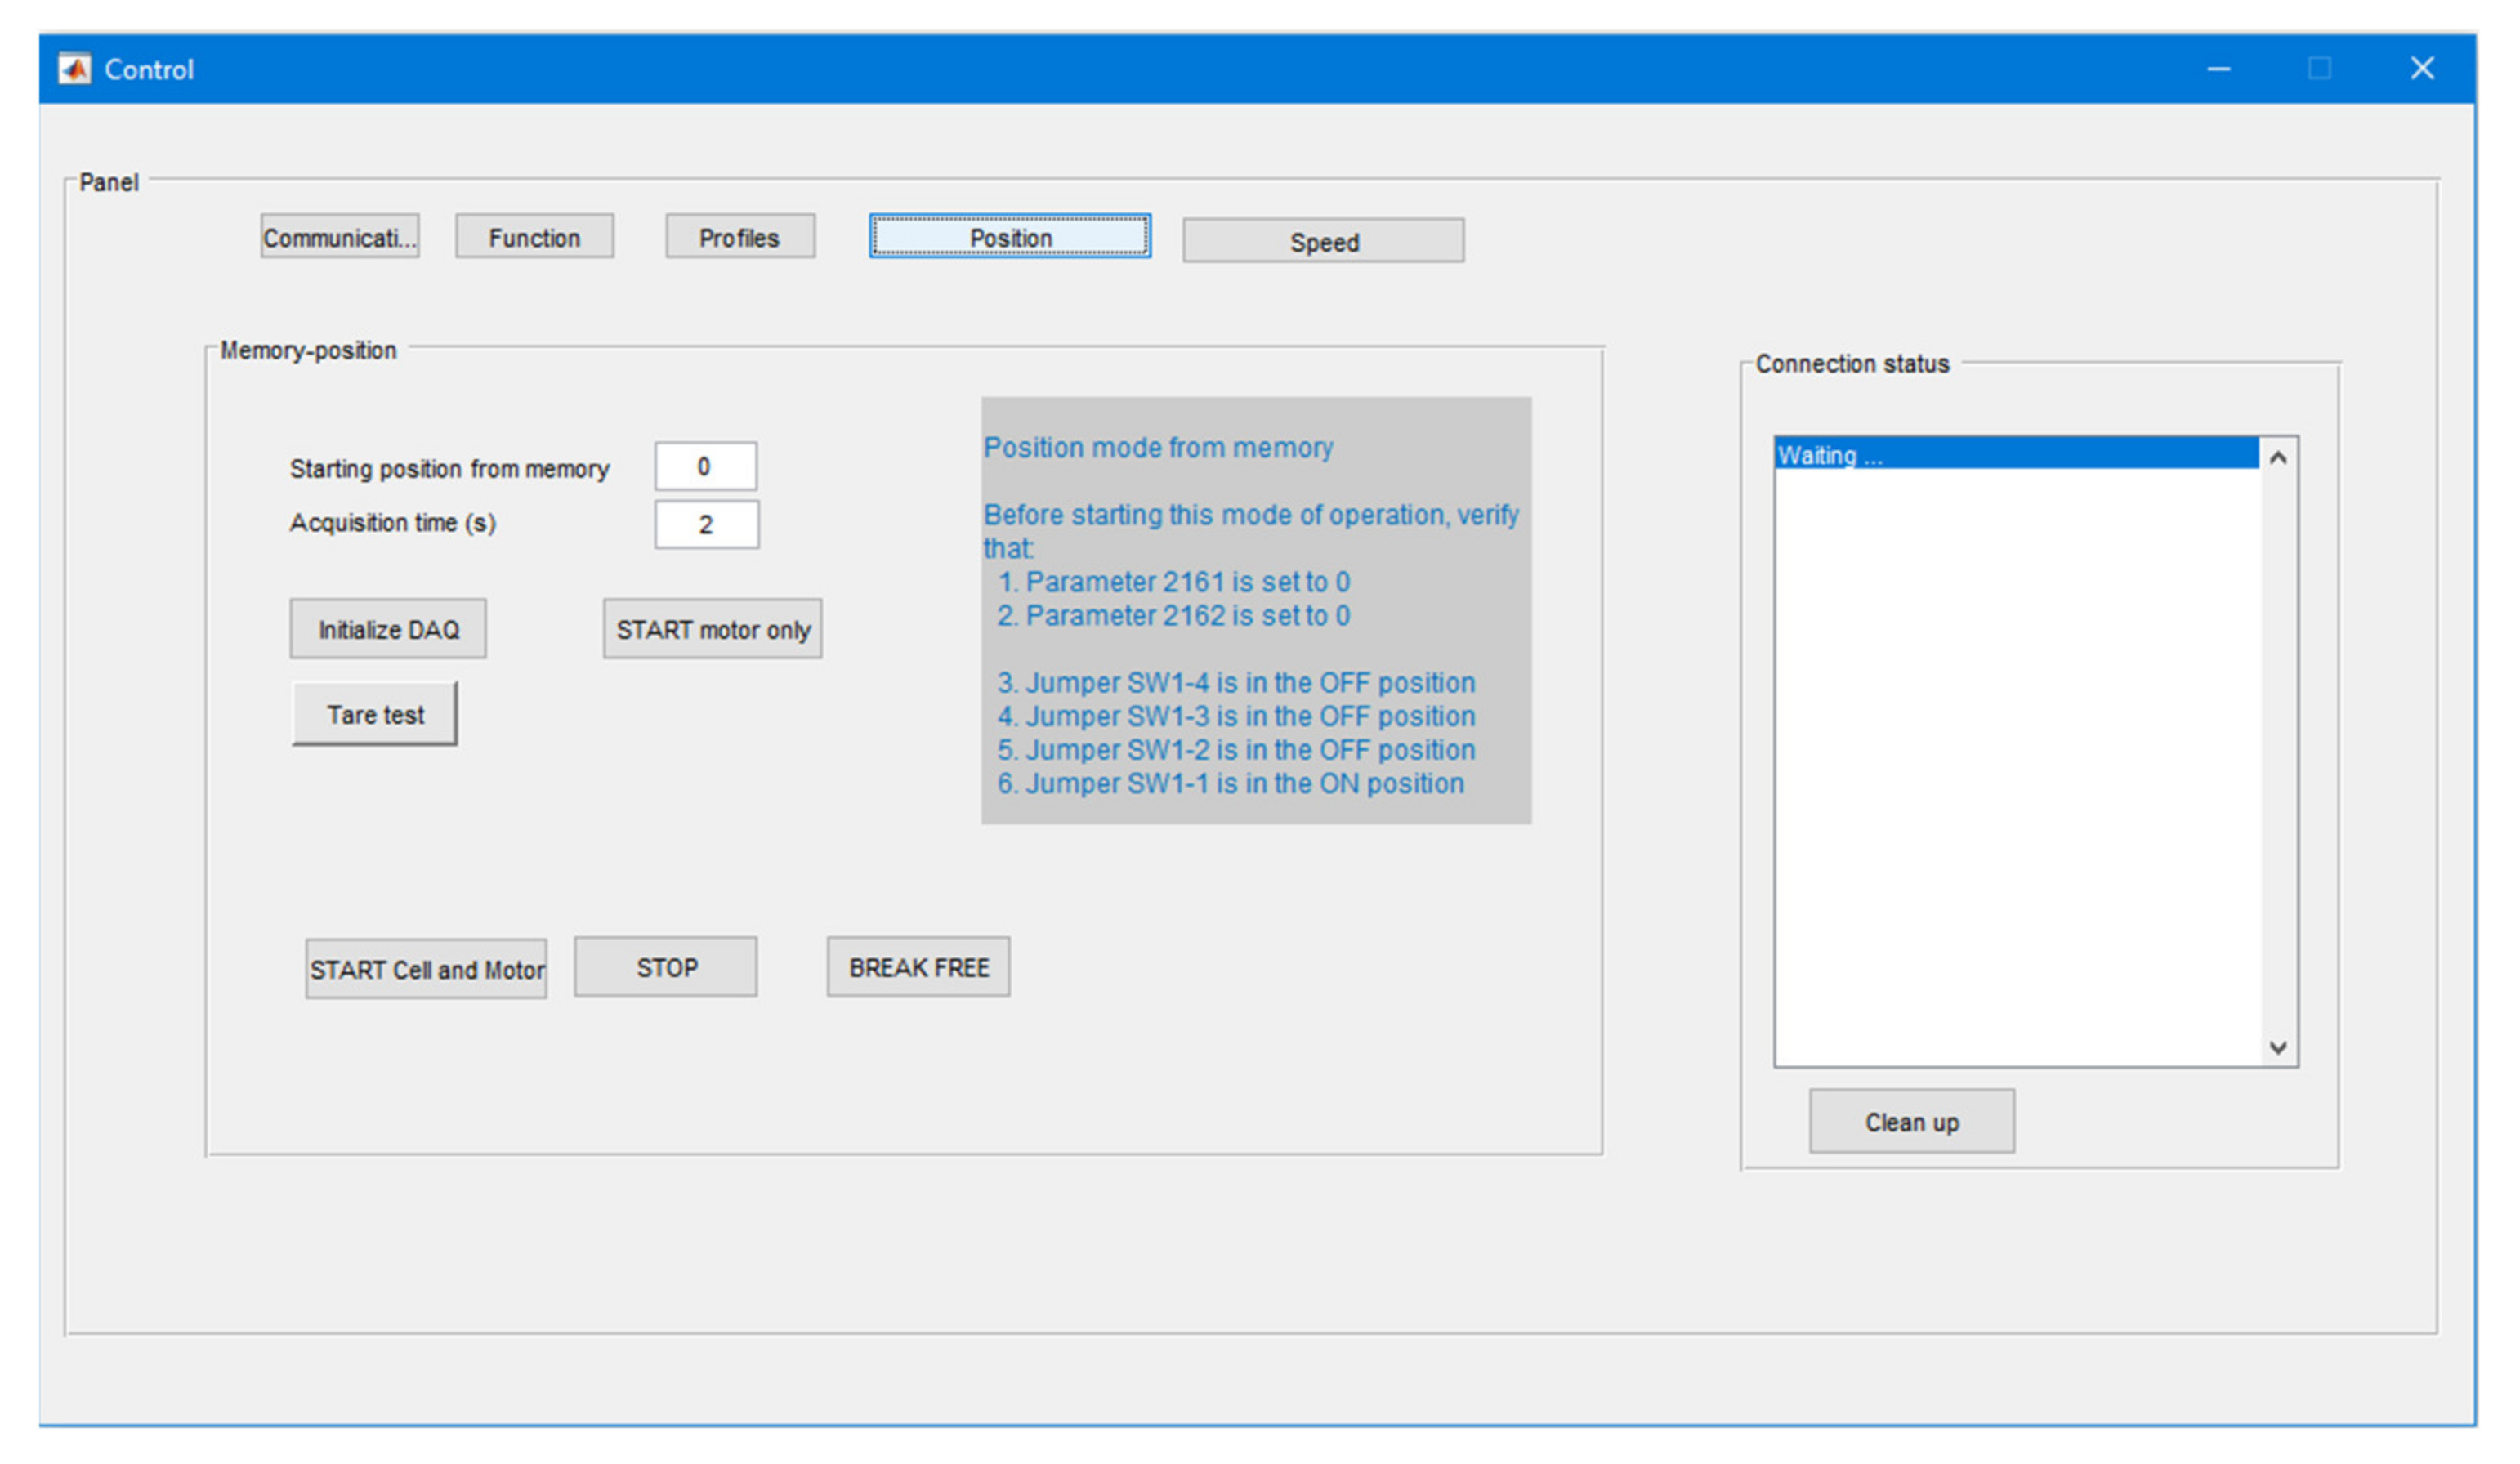Switch to the Function panel
Viewport: 2520px width, 1464px height.
(534, 238)
